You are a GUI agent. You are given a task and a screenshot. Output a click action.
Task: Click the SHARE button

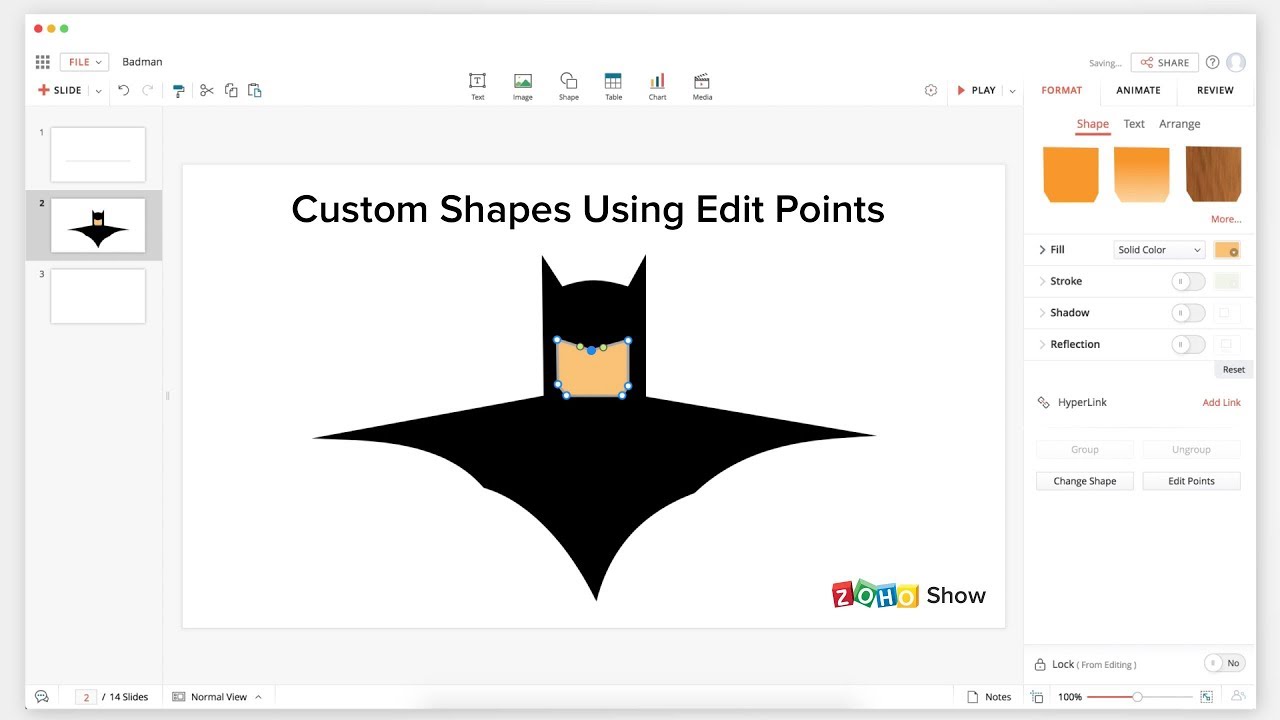click(1165, 62)
